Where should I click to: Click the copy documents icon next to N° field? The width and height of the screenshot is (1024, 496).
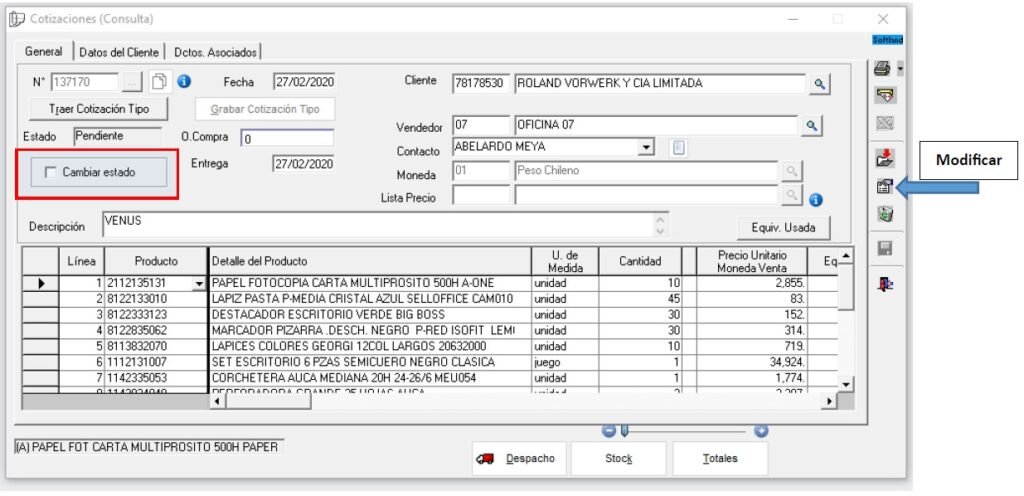pyautogui.click(x=159, y=82)
